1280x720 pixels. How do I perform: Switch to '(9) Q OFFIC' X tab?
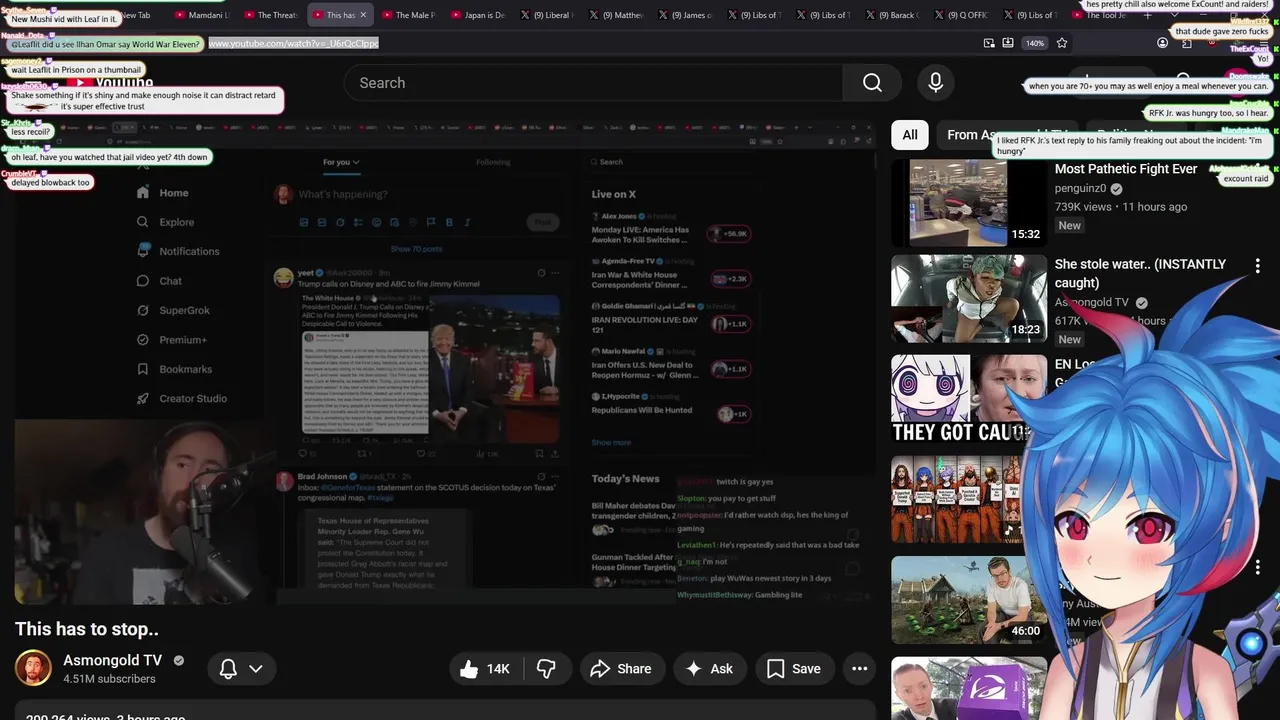pyautogui.click(x=962, y=15)
